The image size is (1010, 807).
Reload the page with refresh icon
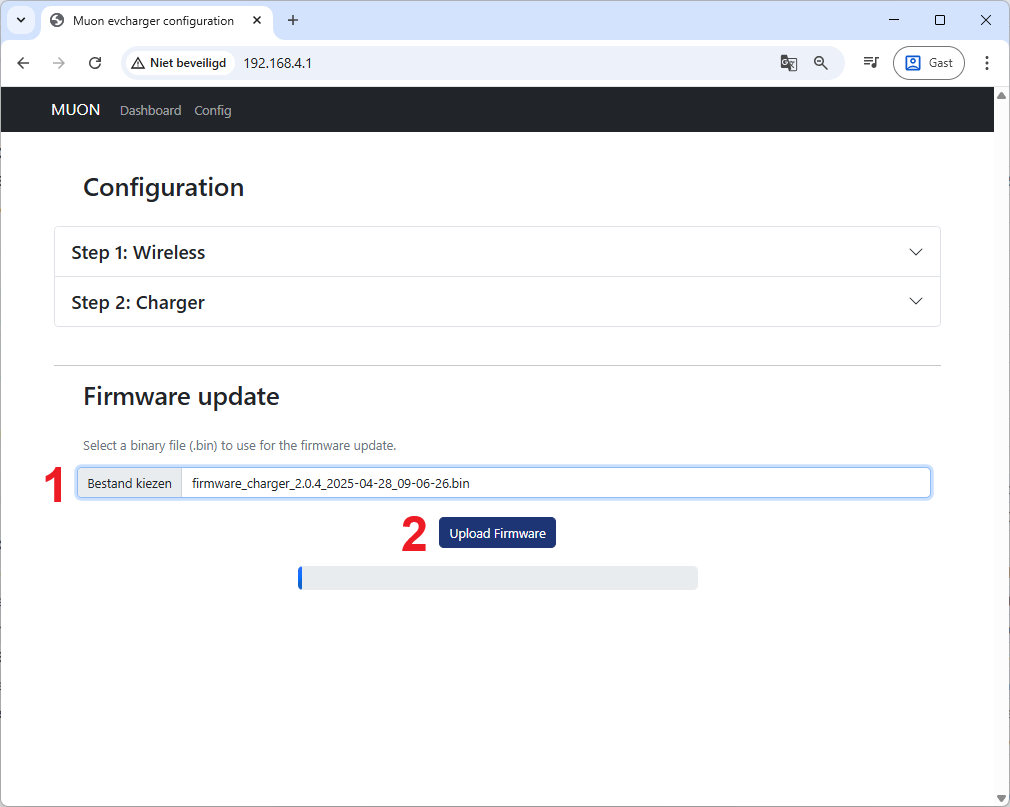click(95, 63)
